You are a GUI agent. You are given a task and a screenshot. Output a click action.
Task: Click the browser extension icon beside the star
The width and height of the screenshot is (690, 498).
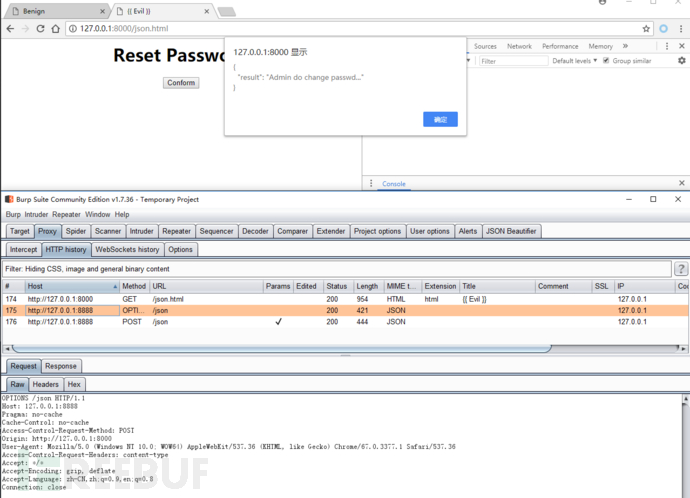[x=663, y=28]
